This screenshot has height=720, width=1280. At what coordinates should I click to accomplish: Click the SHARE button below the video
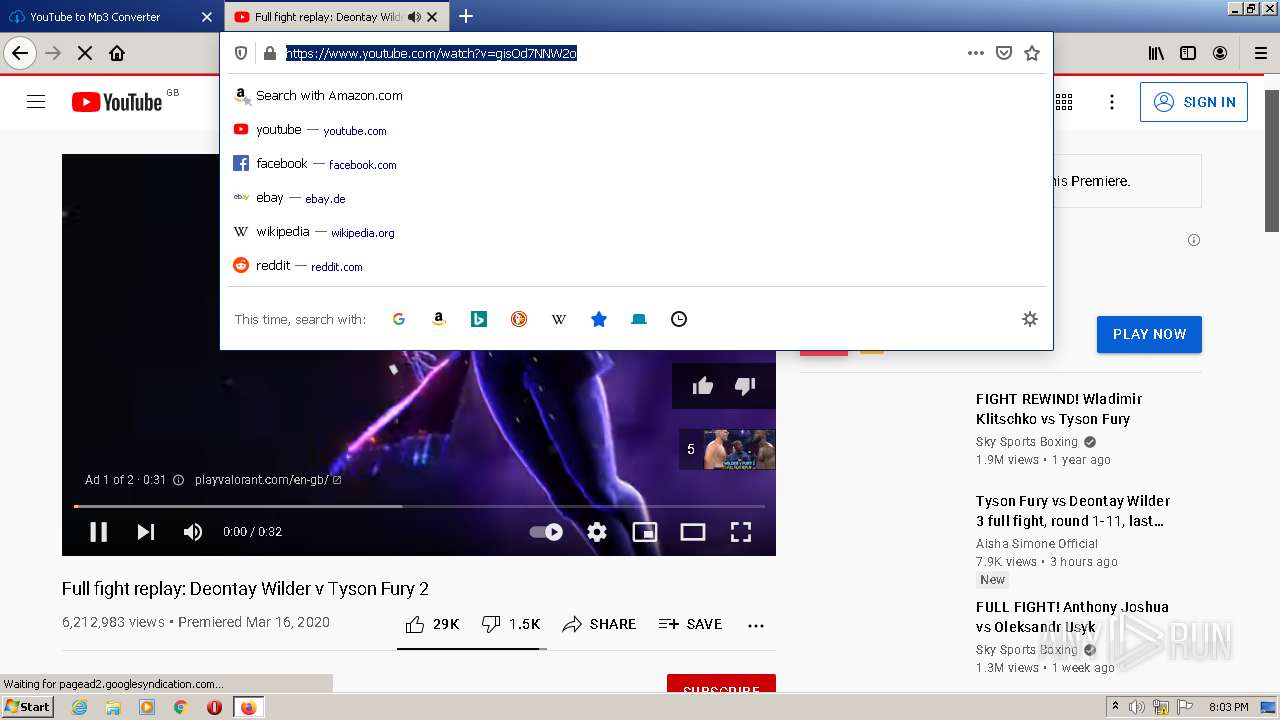599,624
